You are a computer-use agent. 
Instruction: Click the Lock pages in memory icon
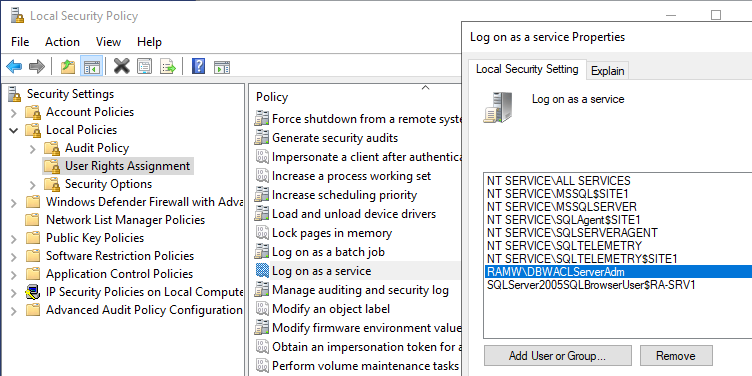(x=262, y=233)
